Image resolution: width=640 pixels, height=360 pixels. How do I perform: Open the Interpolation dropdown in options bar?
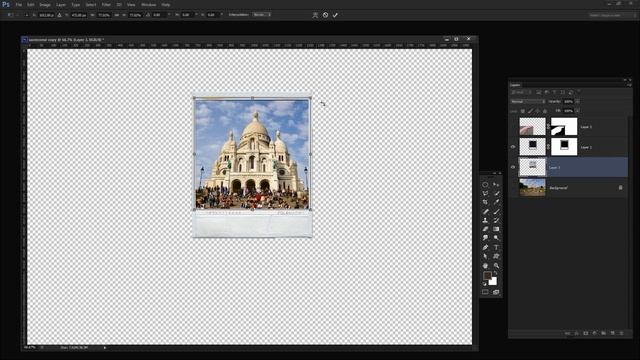tap(261, 15)
